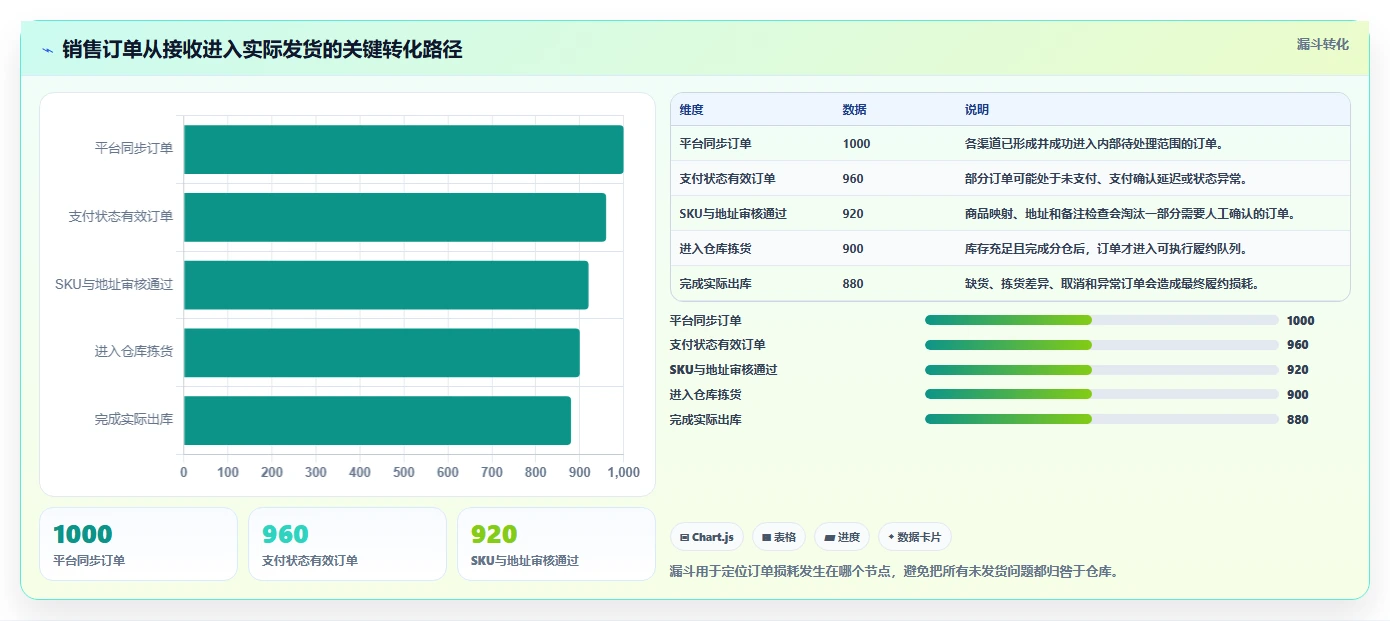The height and width of the screenshot is (621, 1390).
Task: Click the description starting with 库存充足且完成分仓后
Action: click(1106, 249)
